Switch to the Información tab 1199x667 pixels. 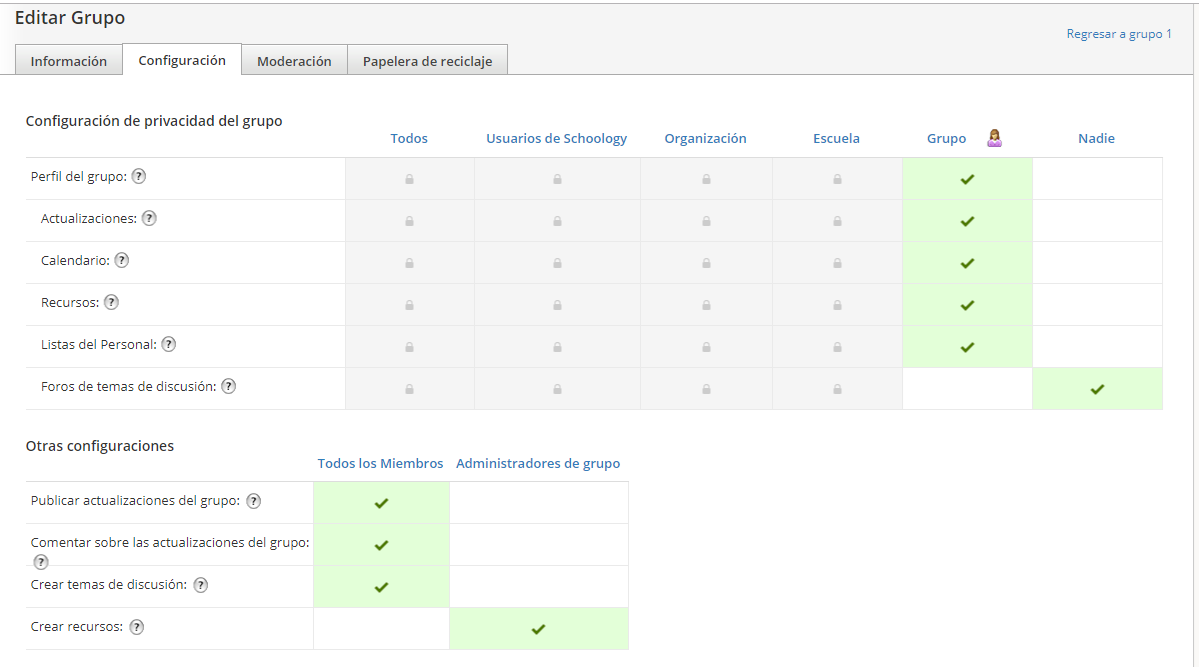point(68,60)
